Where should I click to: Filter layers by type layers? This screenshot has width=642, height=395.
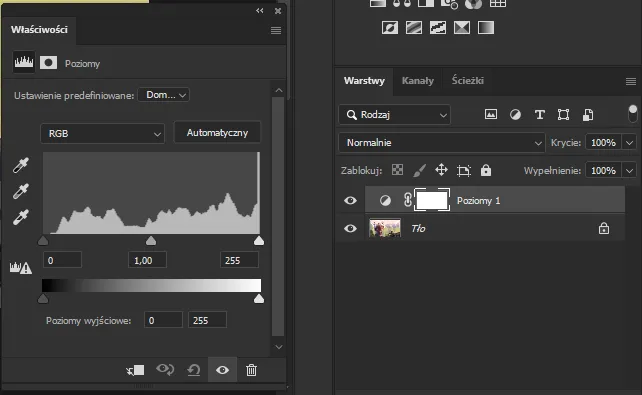click(x=540, y=115)
